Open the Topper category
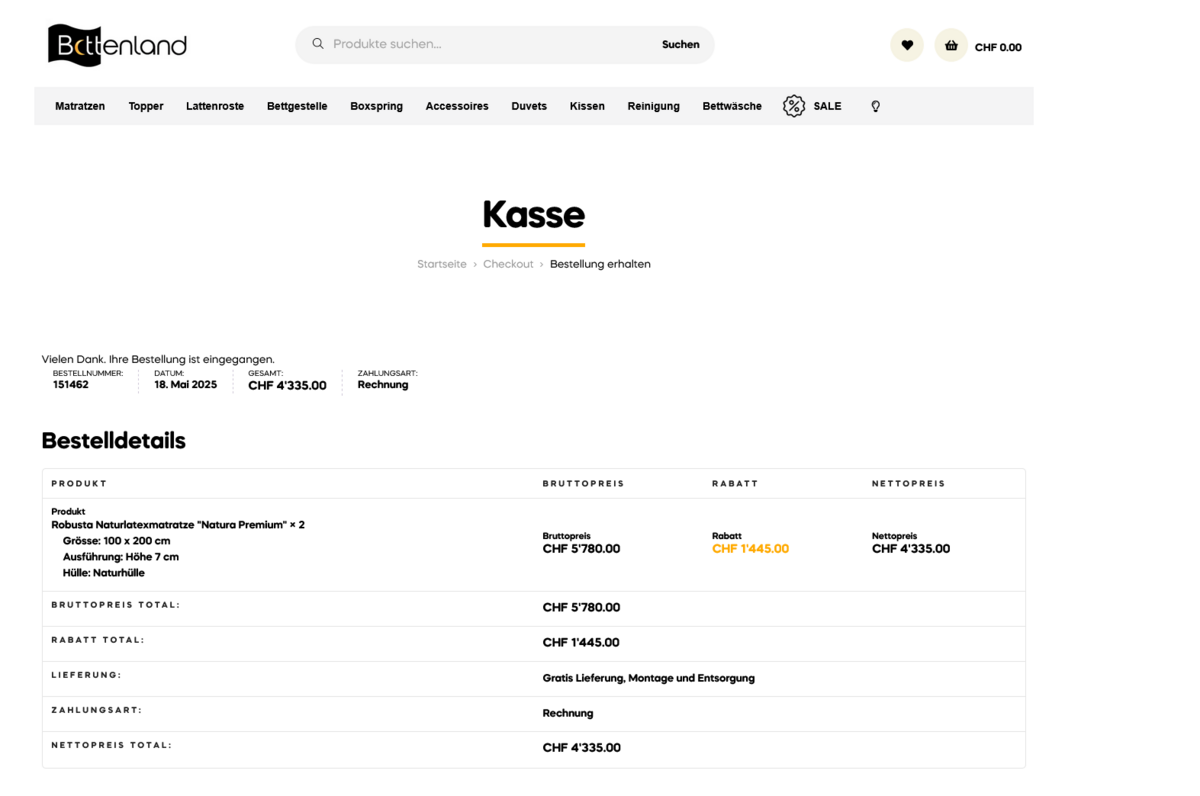This screenshot has height=796, width=1200. coord(146,106)
